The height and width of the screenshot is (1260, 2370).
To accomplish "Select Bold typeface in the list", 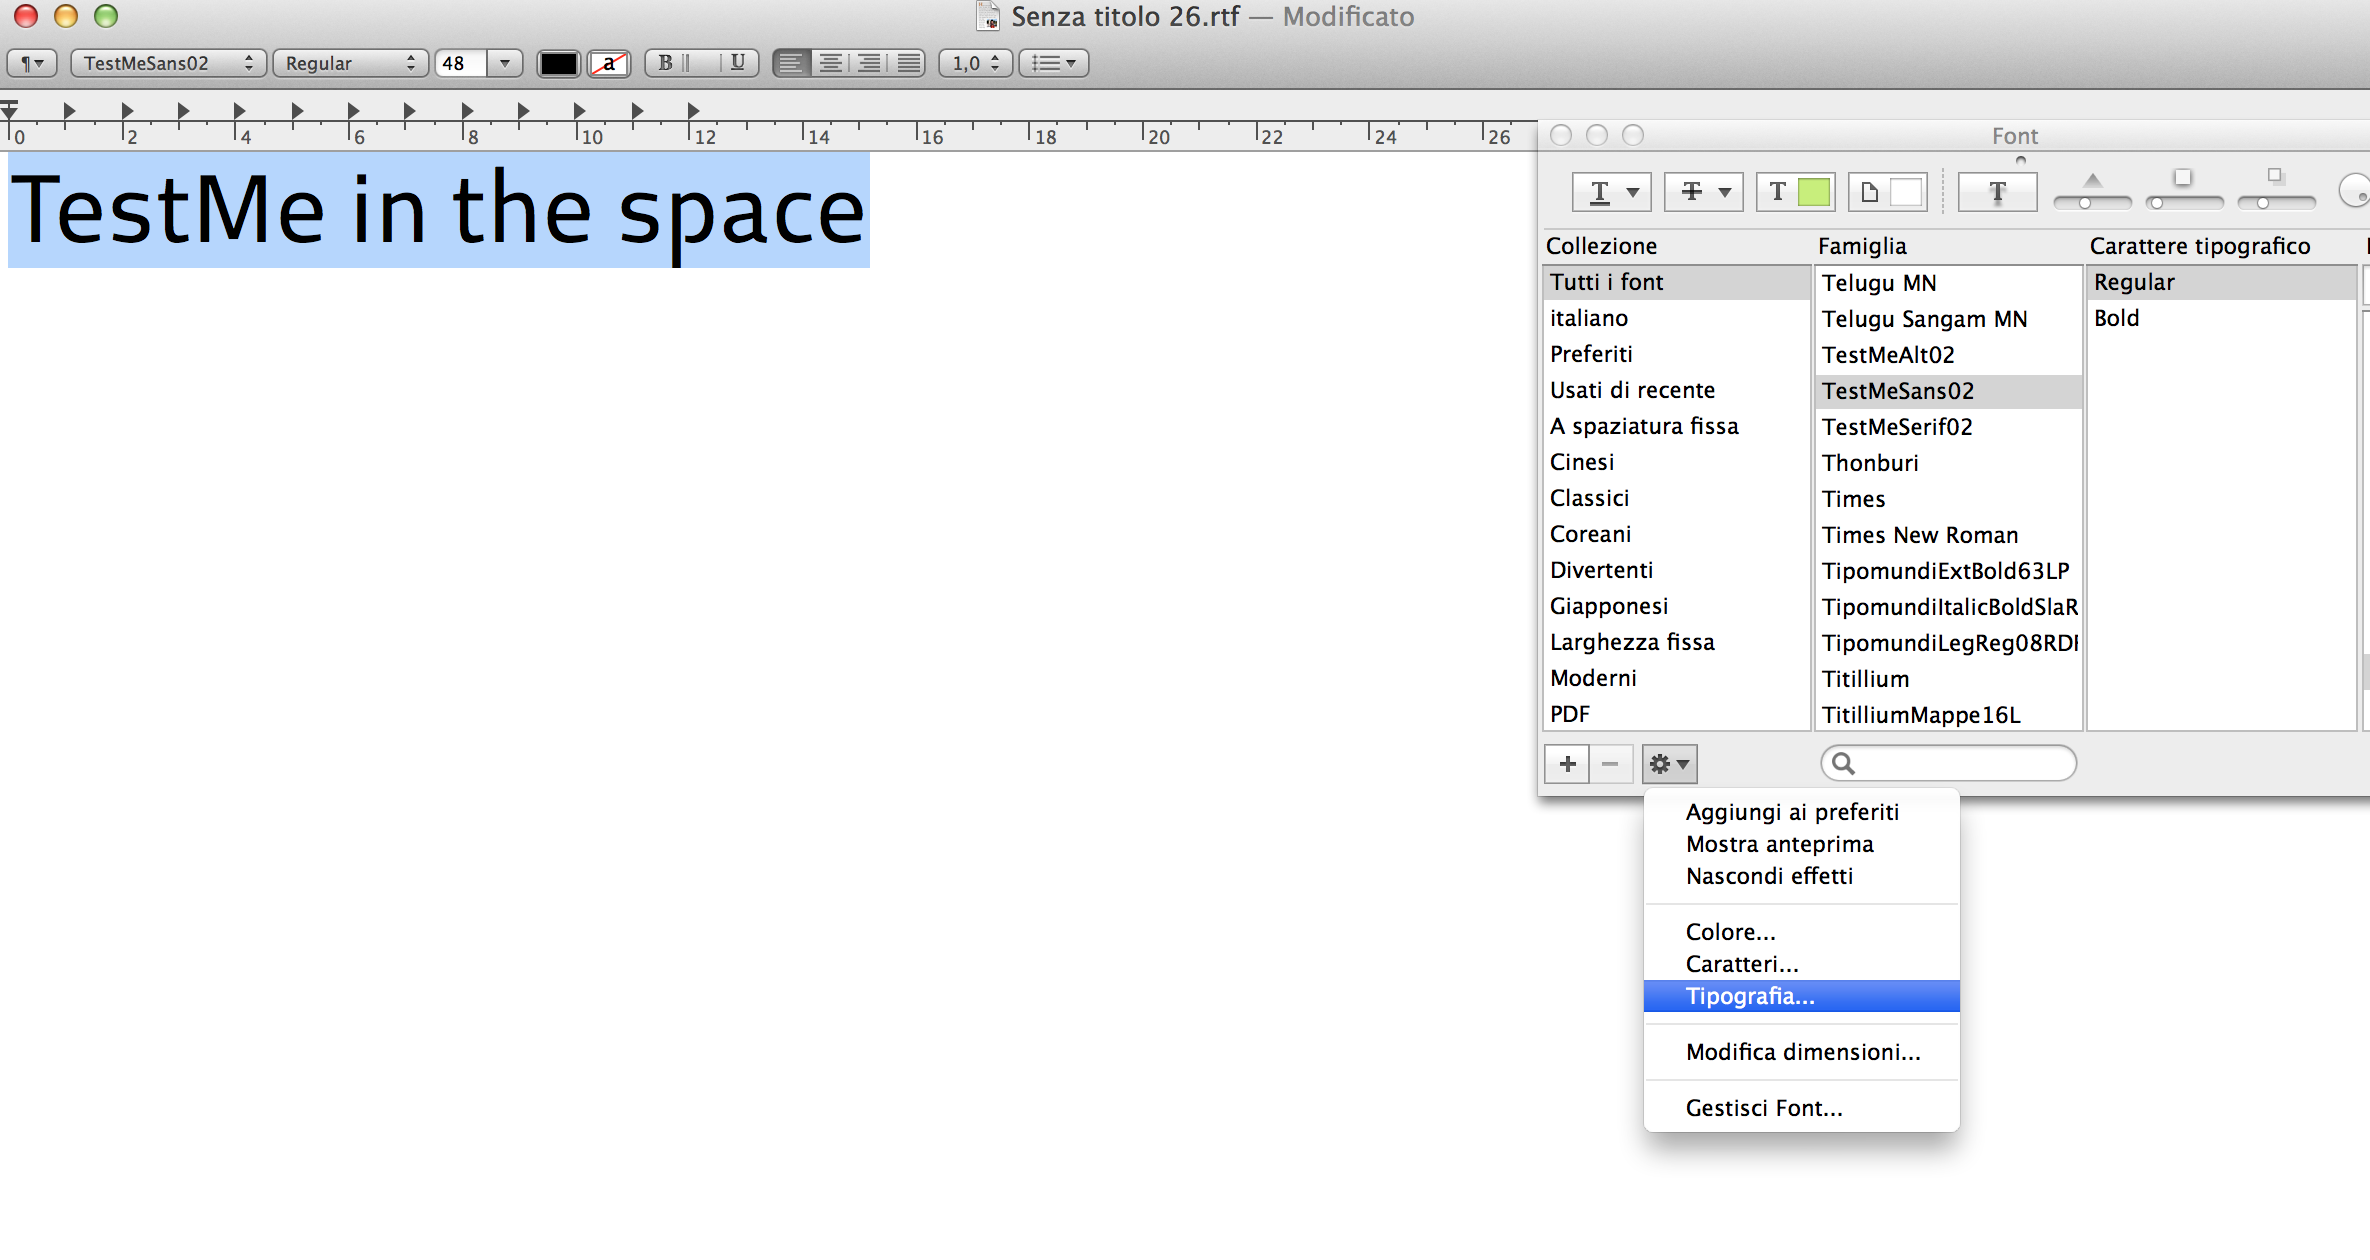I will (x=2117, y=318).
